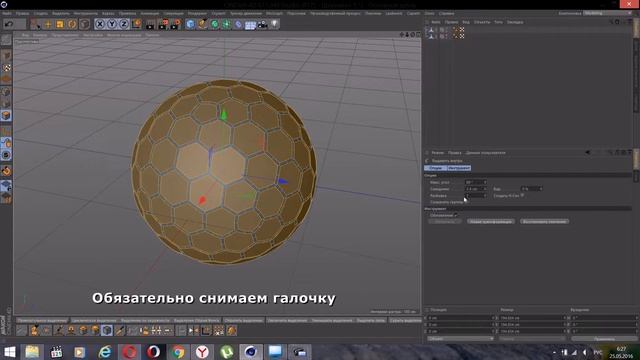Open the Инструменты menu
The width and height of the screenshot is (640, 360).
[x=86, y=13]
